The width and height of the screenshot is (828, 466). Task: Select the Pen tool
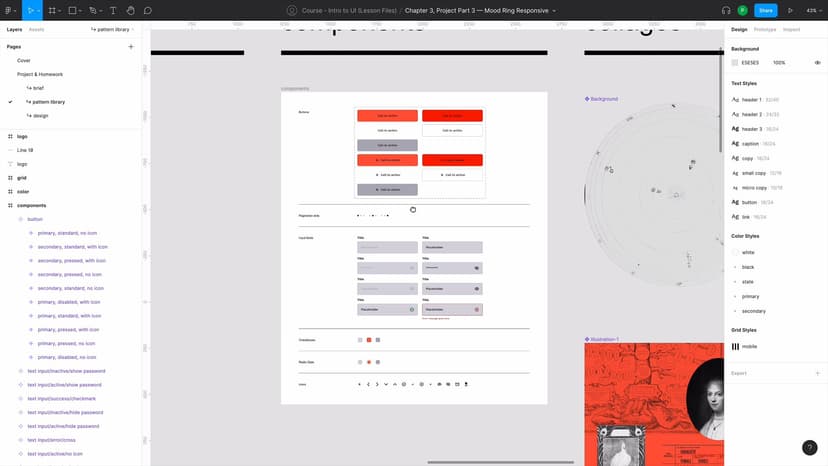[x=93, y=10]
